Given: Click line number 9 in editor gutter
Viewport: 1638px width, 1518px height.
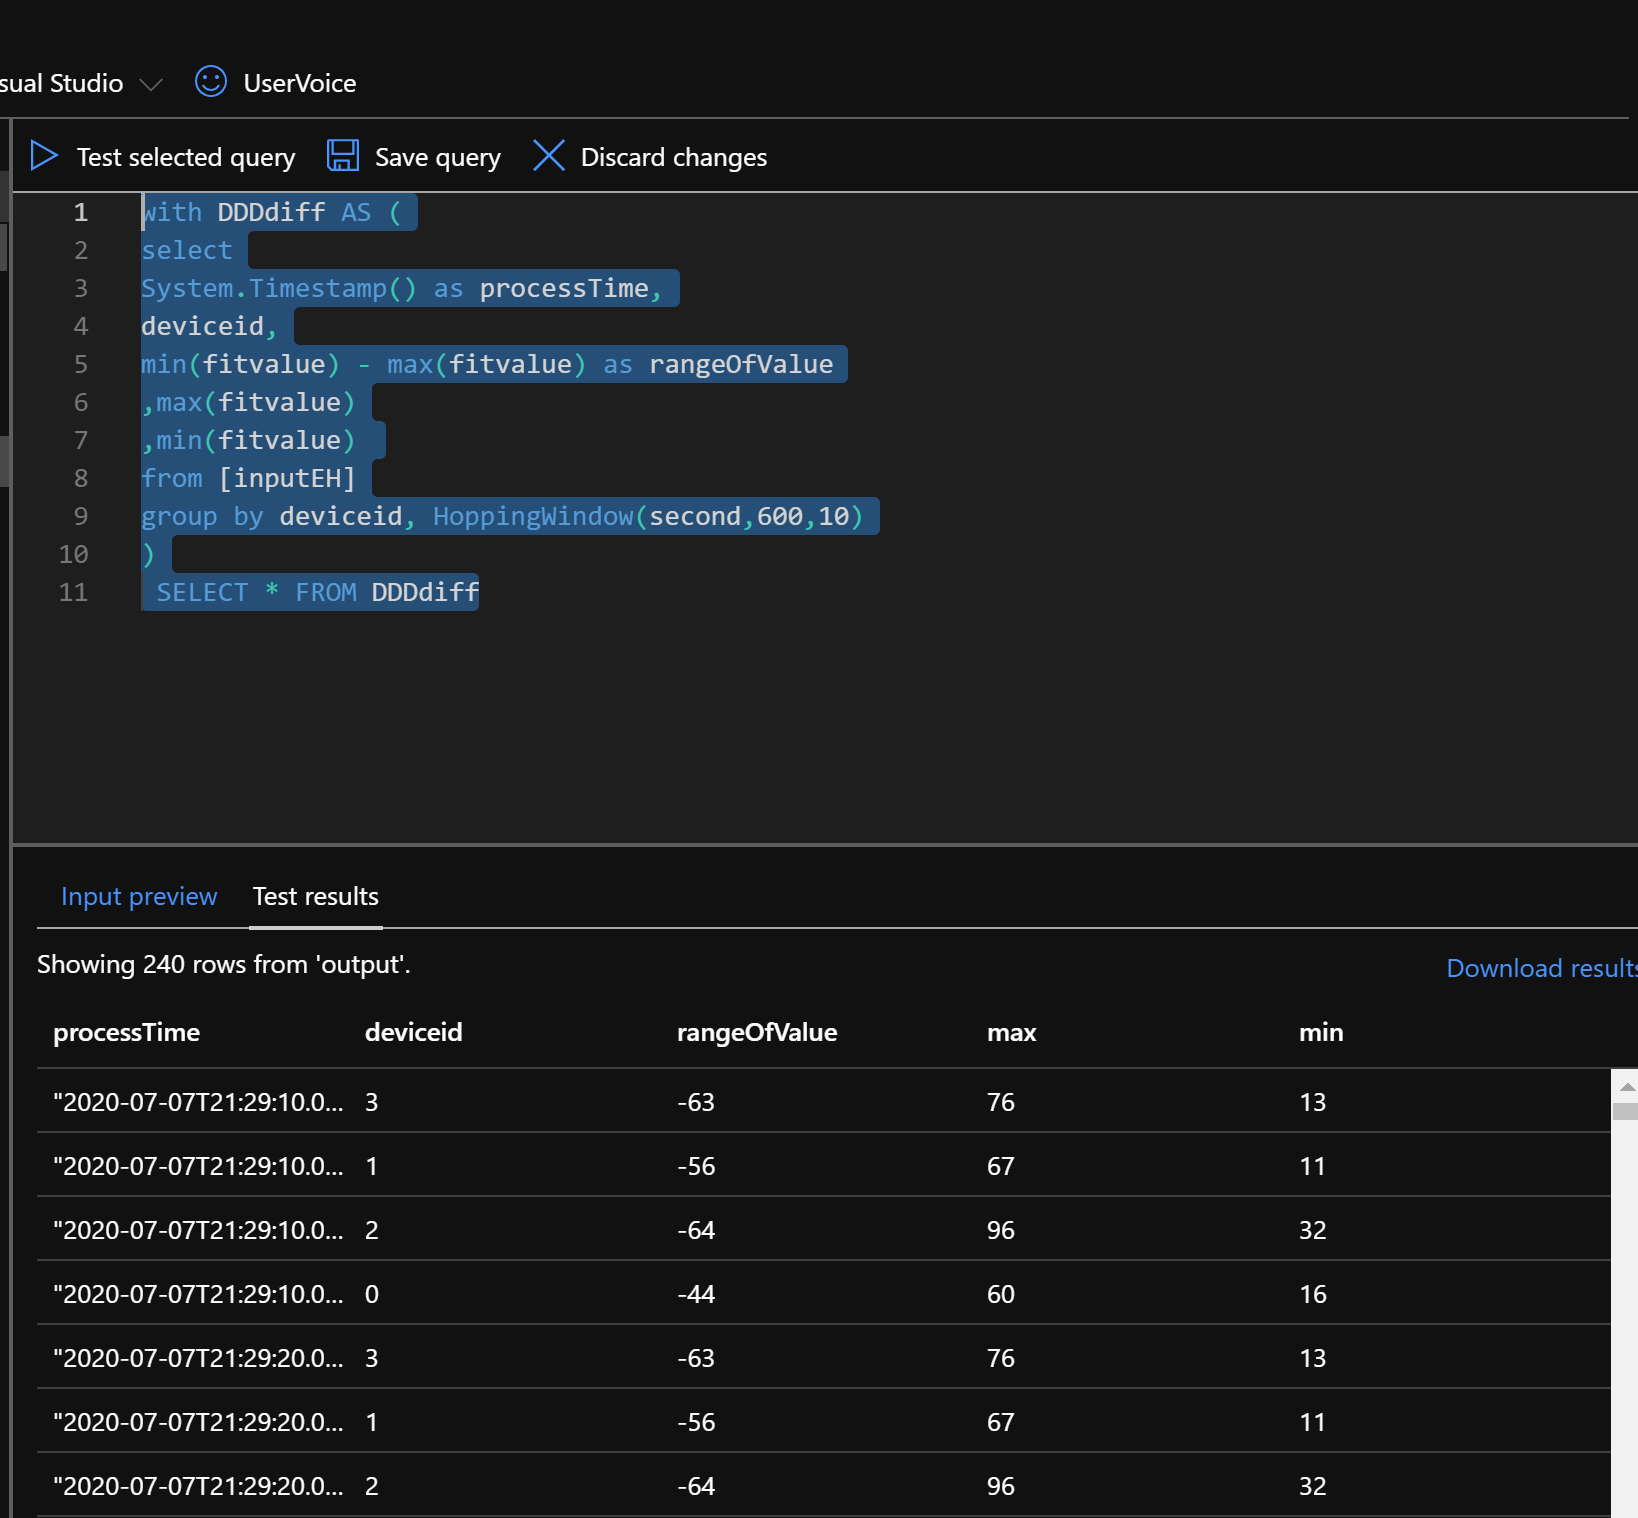Looking at the screenshot, I should [x=81, y=516].
